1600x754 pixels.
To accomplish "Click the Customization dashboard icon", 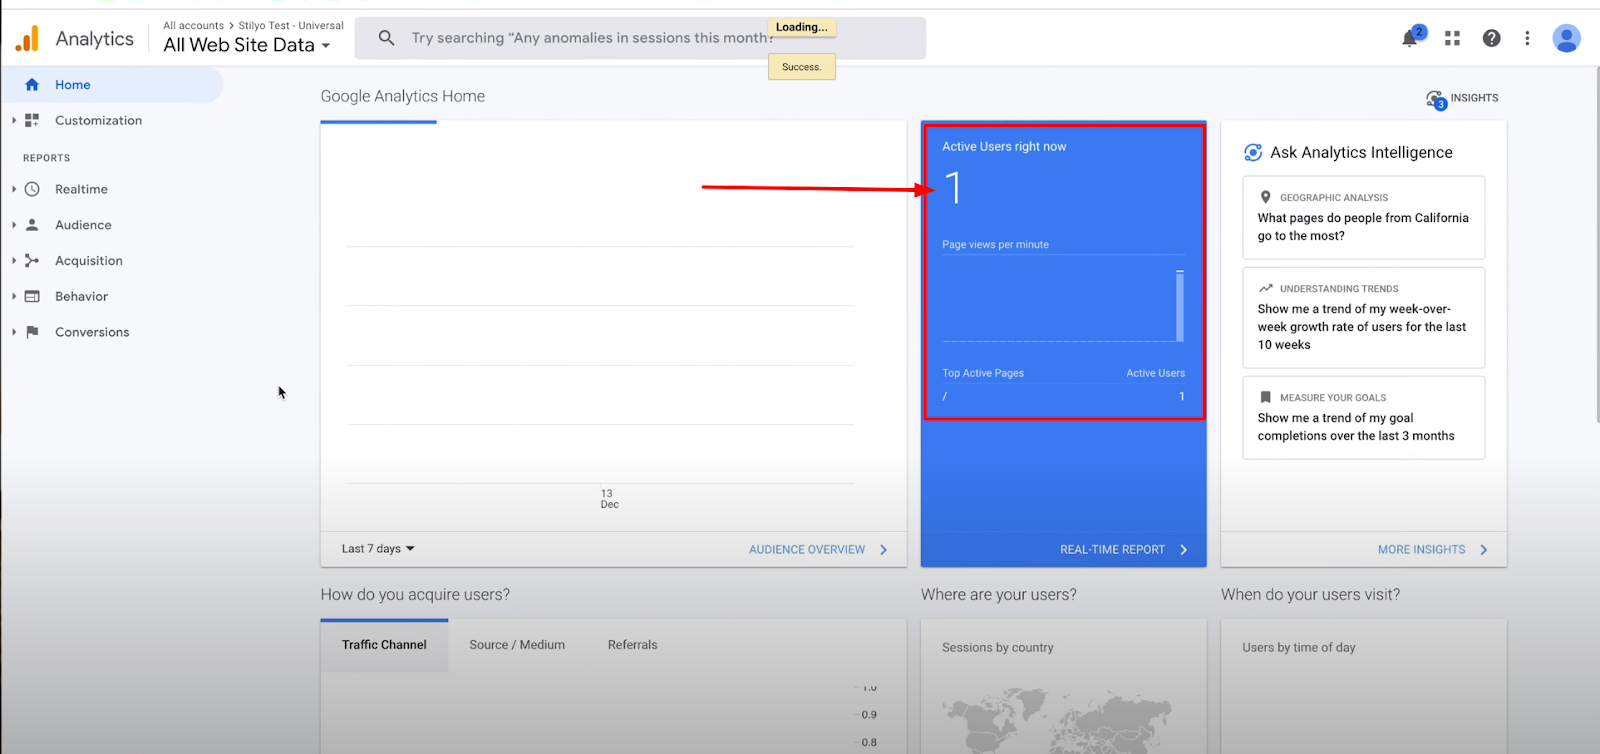I will click(x=32, y=120).
